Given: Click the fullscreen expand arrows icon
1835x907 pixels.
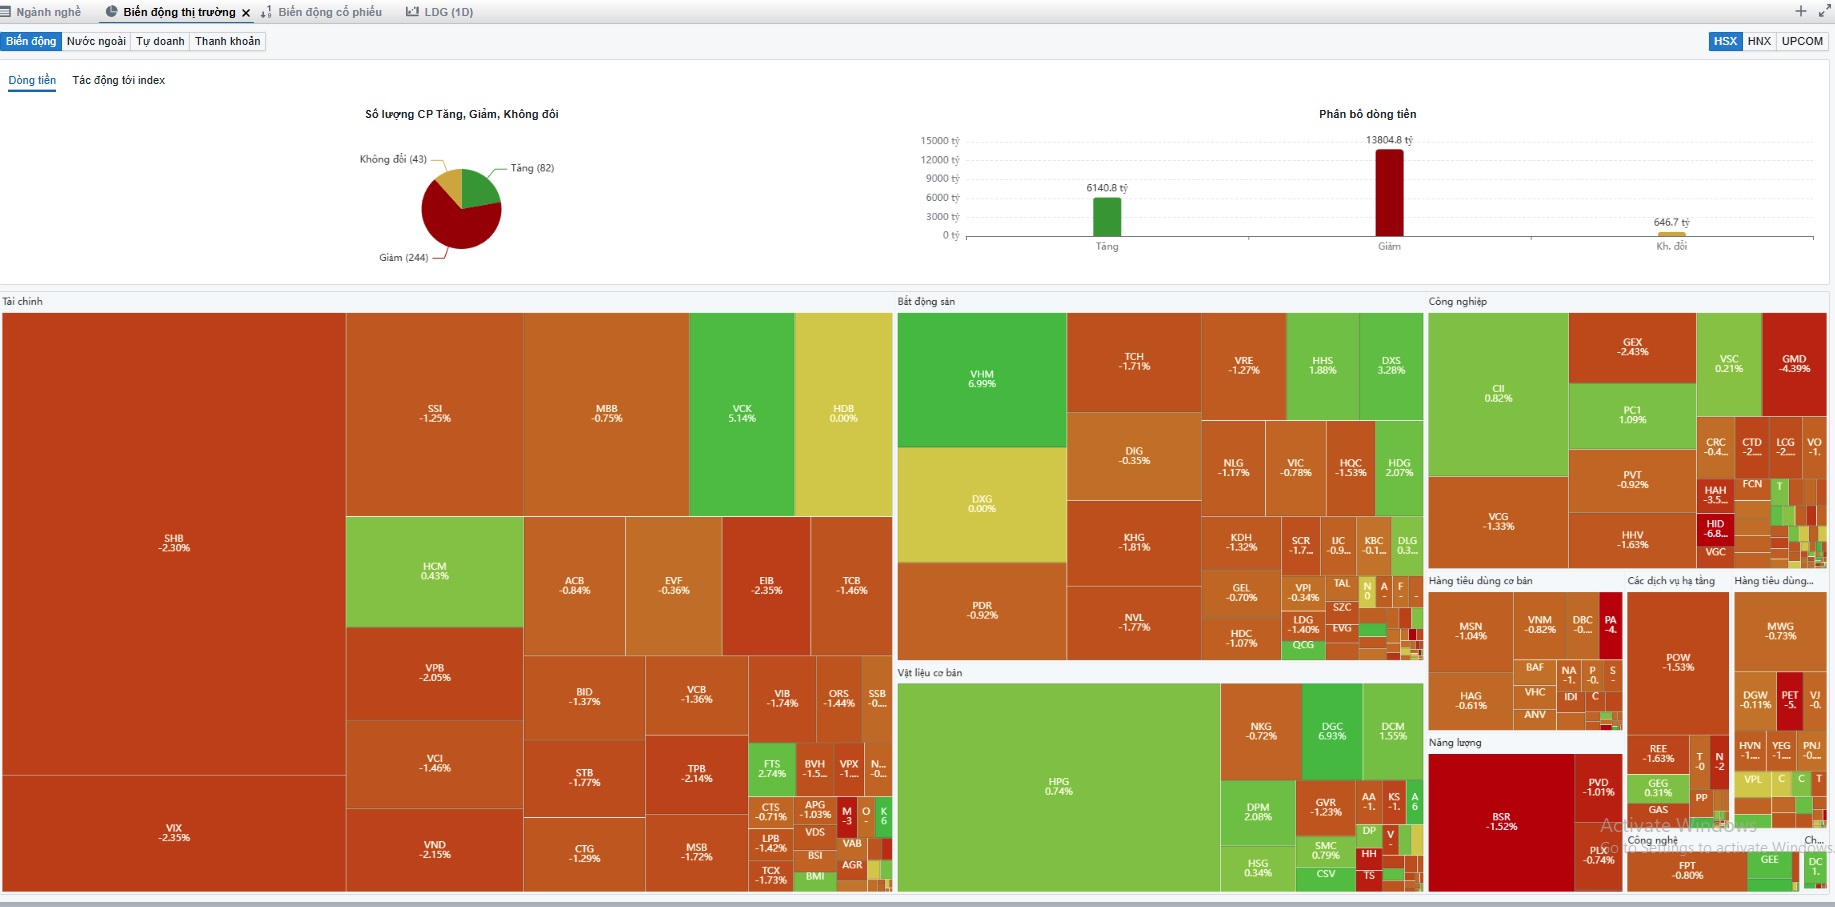Looking at the screenshot, I should pos(1824,11).
